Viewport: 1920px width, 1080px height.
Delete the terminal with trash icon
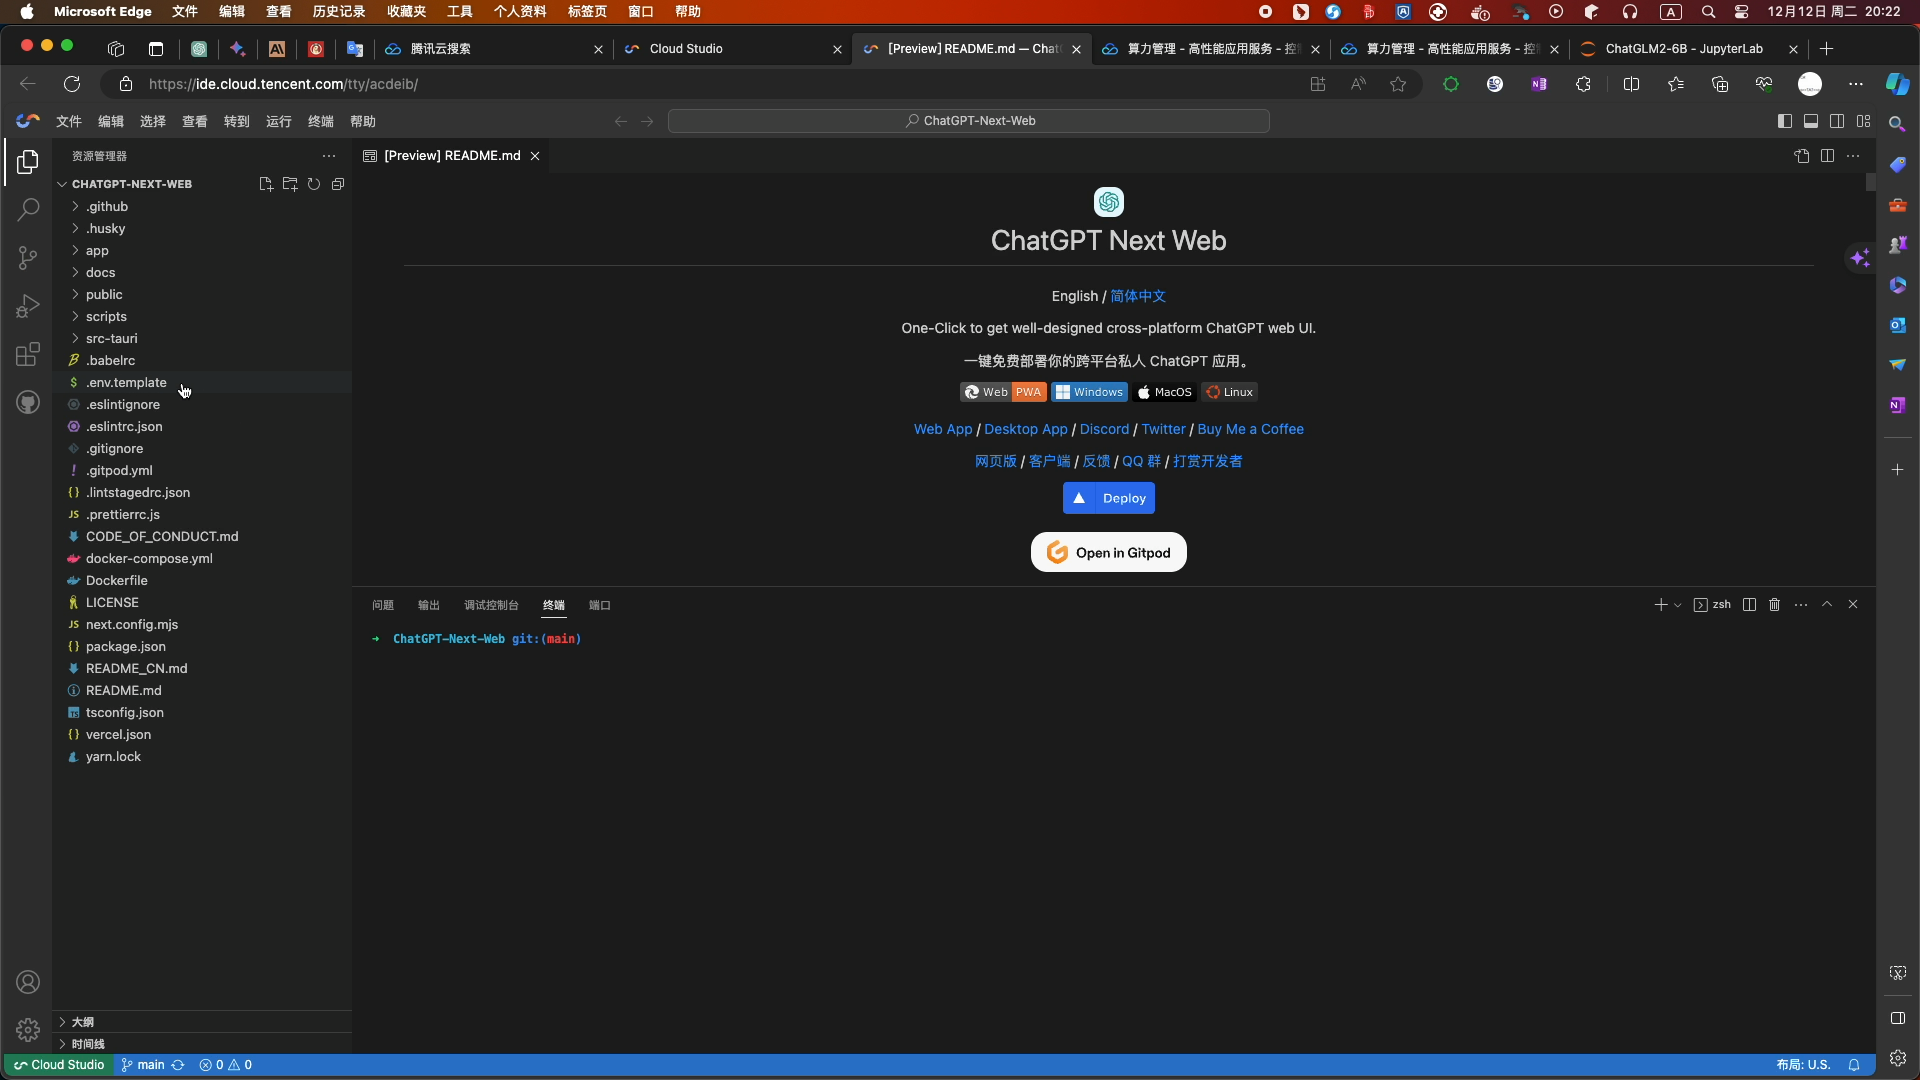point(1775,605)
